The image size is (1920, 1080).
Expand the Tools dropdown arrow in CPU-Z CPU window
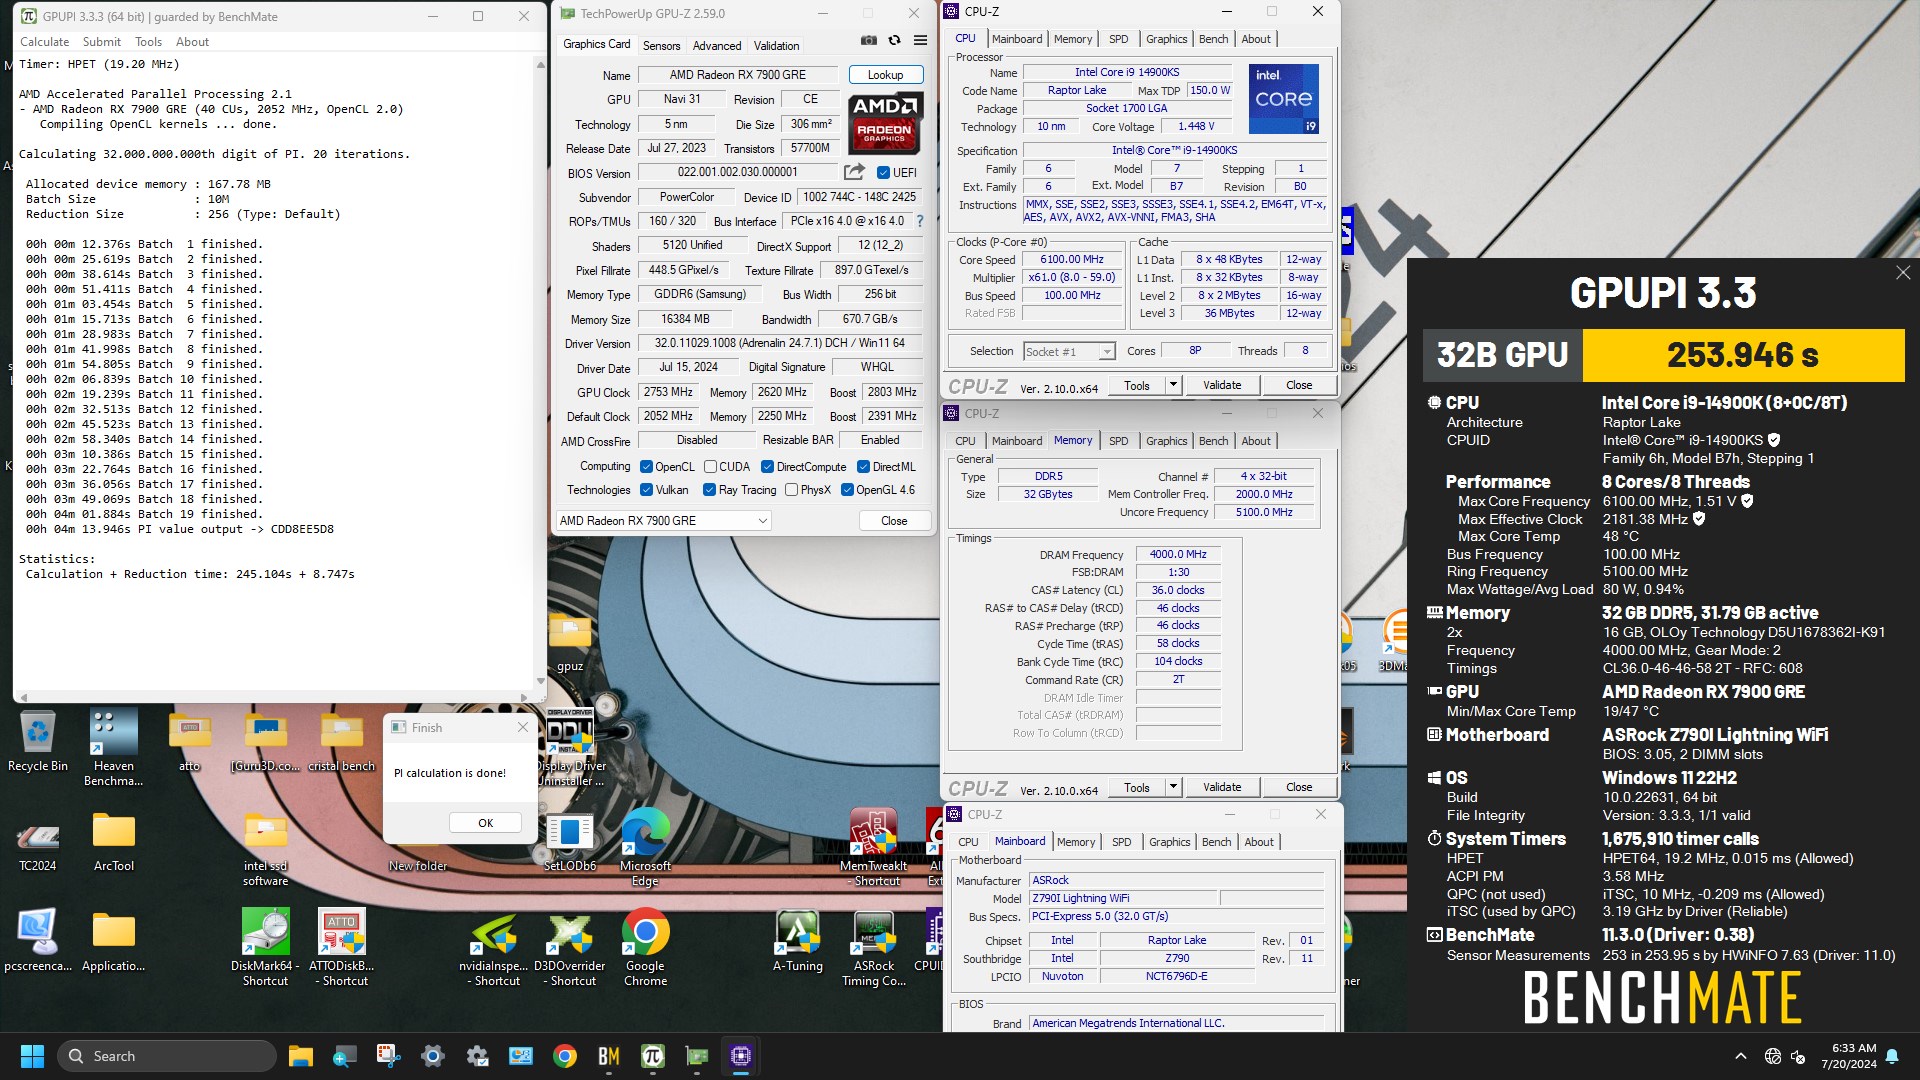point(1173,385)
